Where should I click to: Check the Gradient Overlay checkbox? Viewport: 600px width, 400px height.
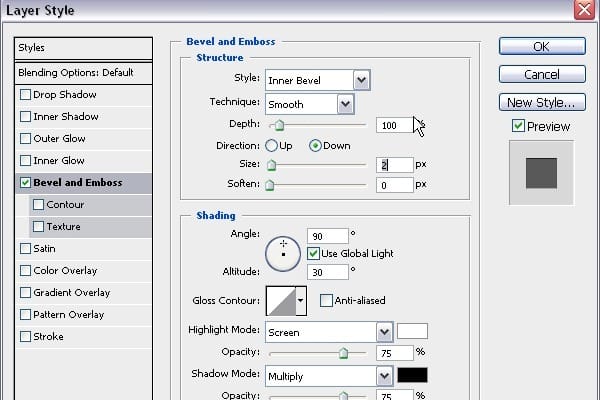(x=25, y=292)
